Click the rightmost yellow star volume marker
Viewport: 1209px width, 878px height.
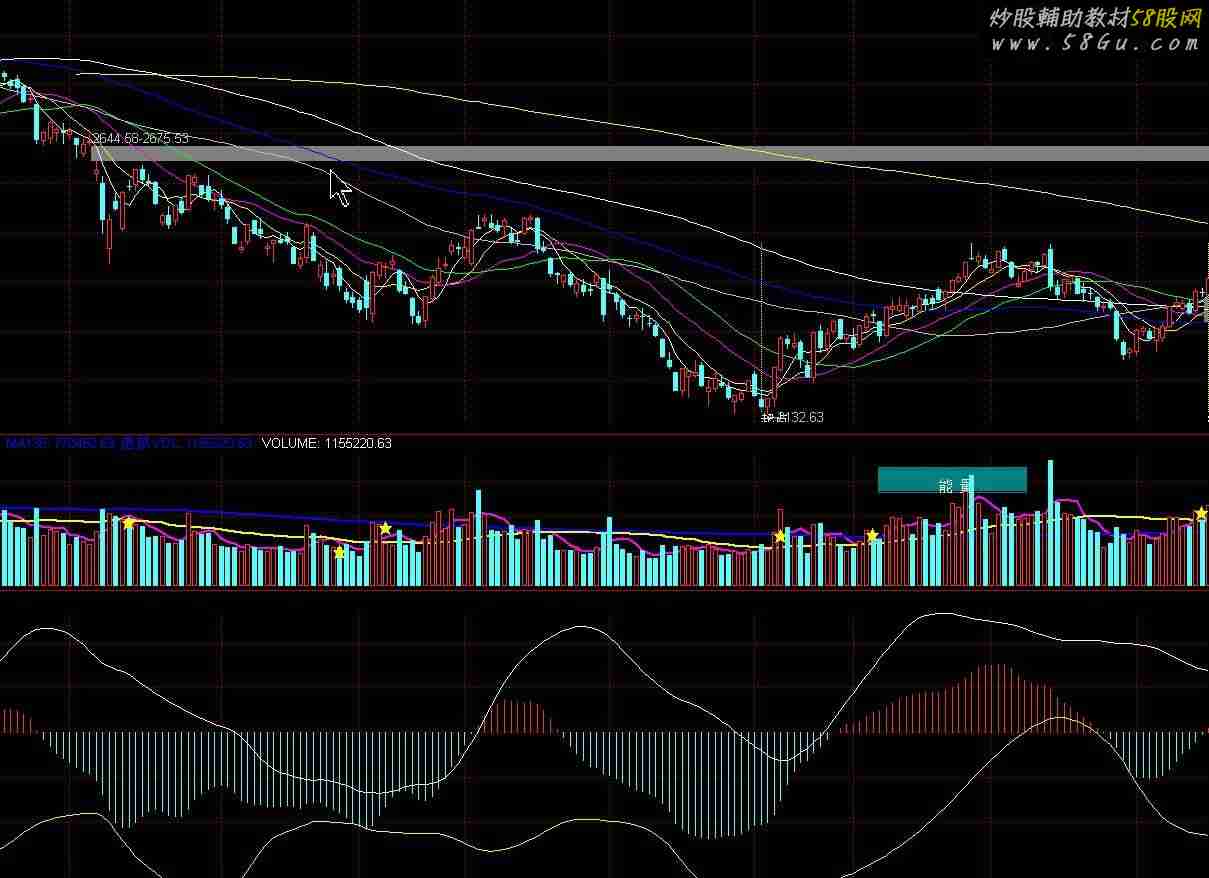[x=1201, y=514]
